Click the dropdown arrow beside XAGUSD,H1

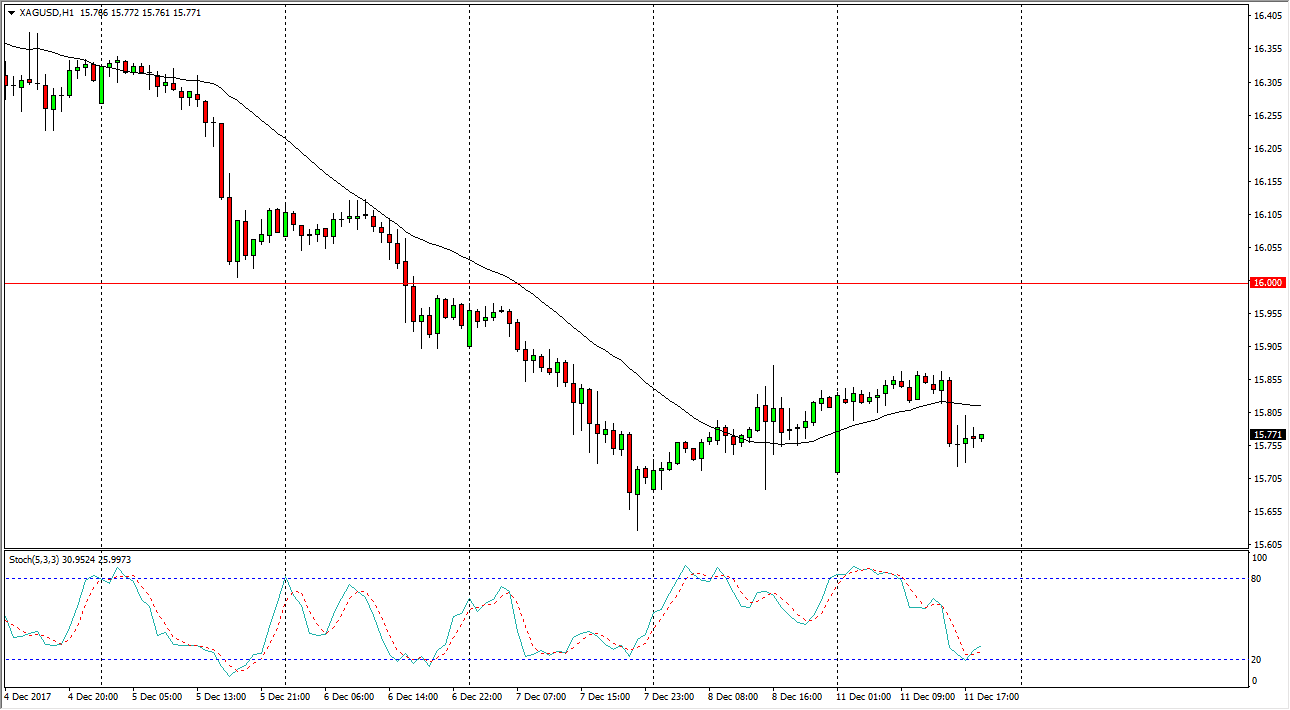coord(11,13)
